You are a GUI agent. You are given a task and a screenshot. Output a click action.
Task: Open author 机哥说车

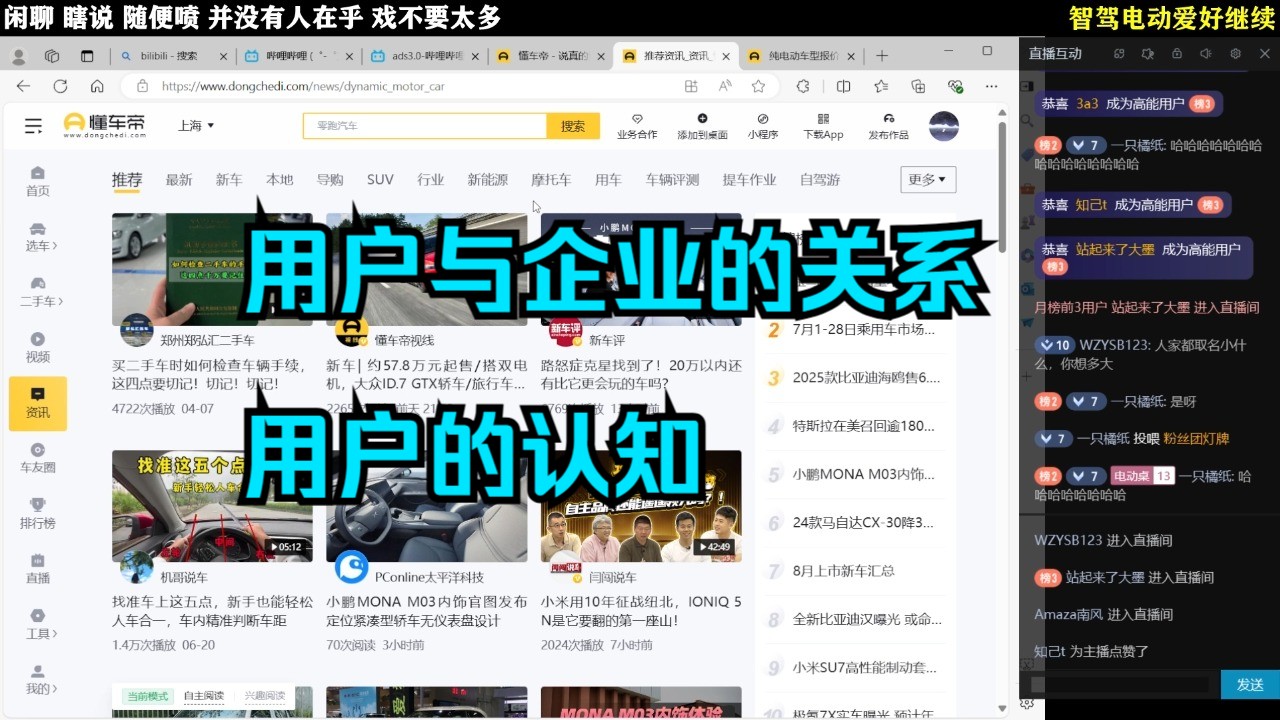[x=184, y=578]
